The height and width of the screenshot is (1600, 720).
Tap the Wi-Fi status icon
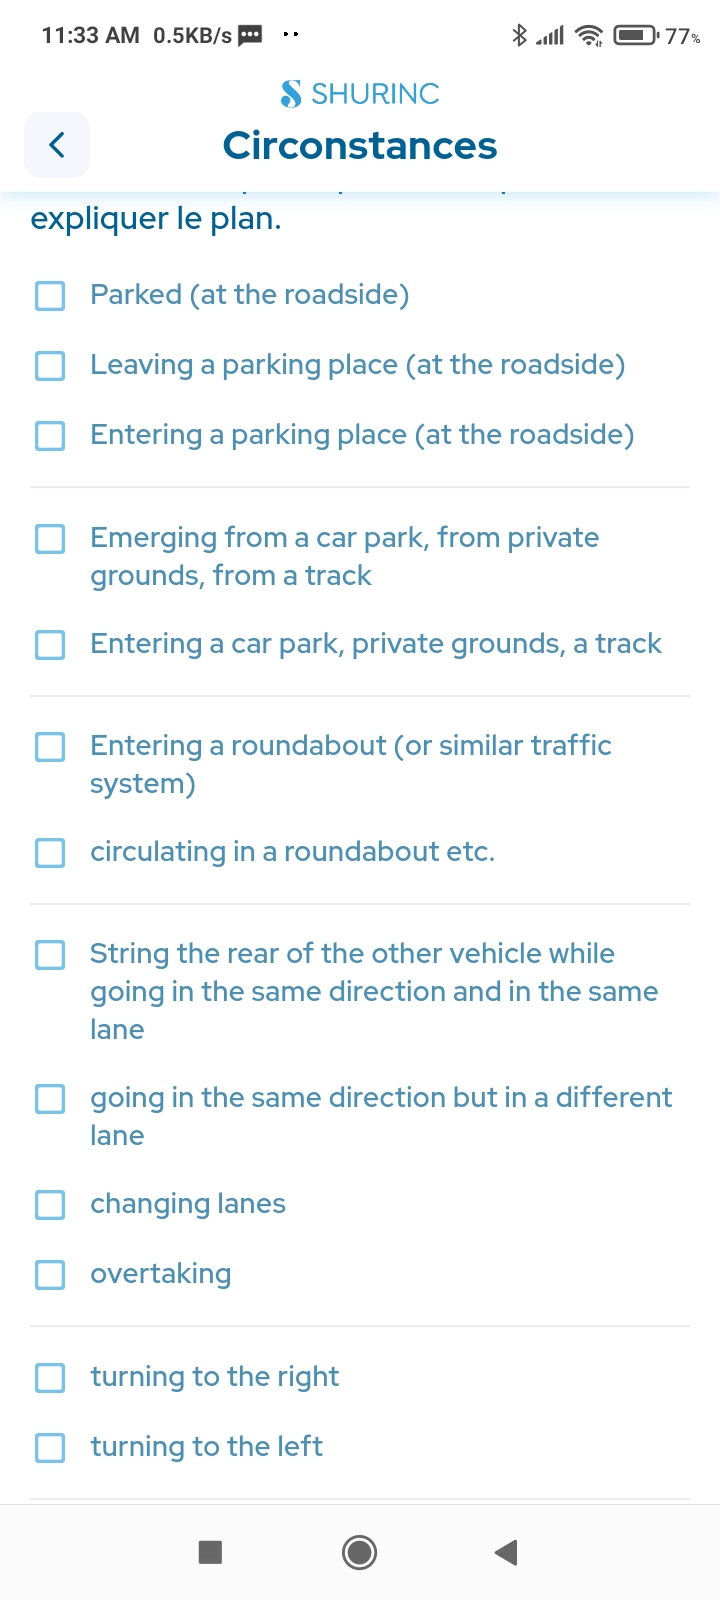pos(591,36)
